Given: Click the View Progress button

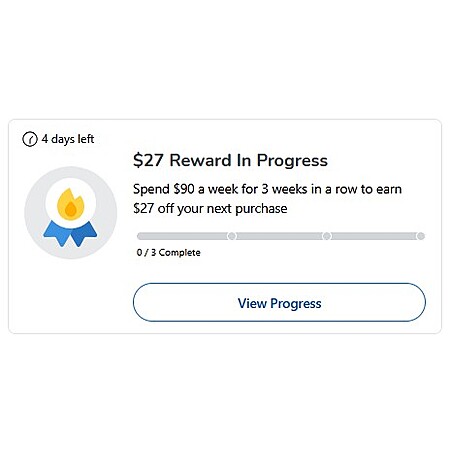Looking at the screenshot, I should [279, 302].
